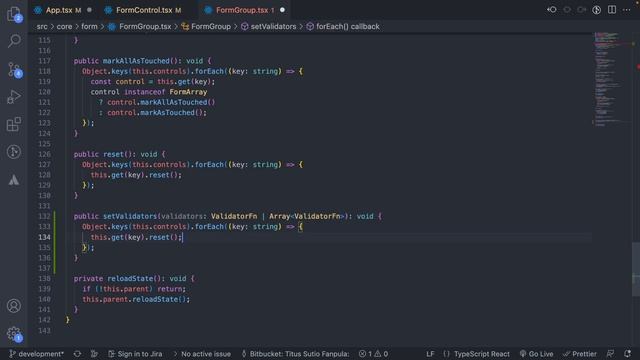Click the development branch in status bar
Image resolution: width=640 pixels, height=360 pixels.
tap(36, 354)
